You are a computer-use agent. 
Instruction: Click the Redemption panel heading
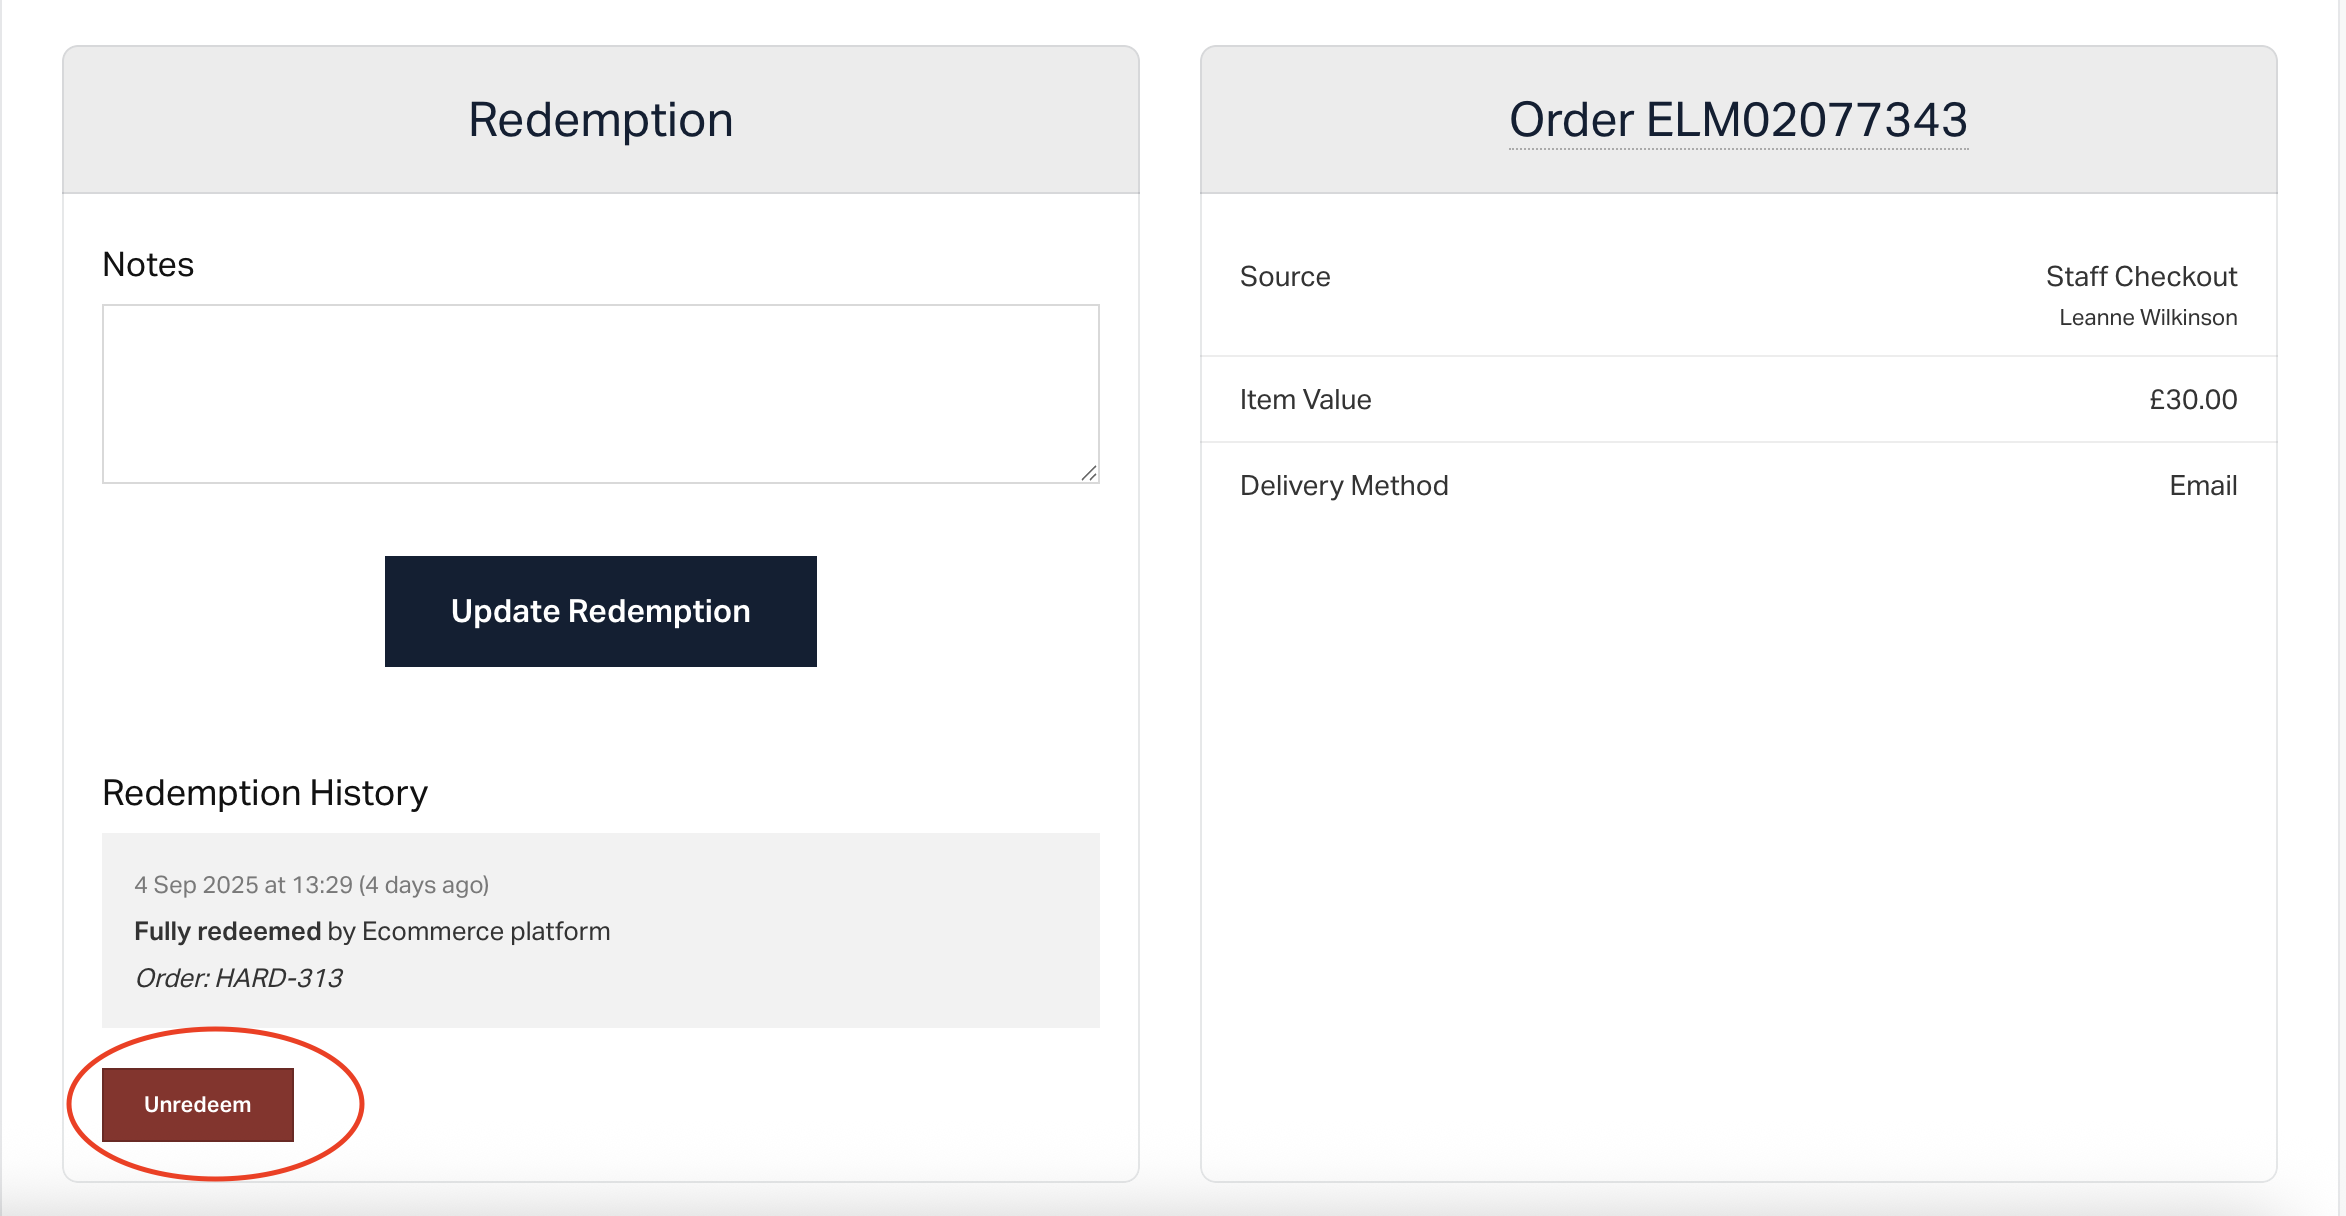tap(600, 120)
